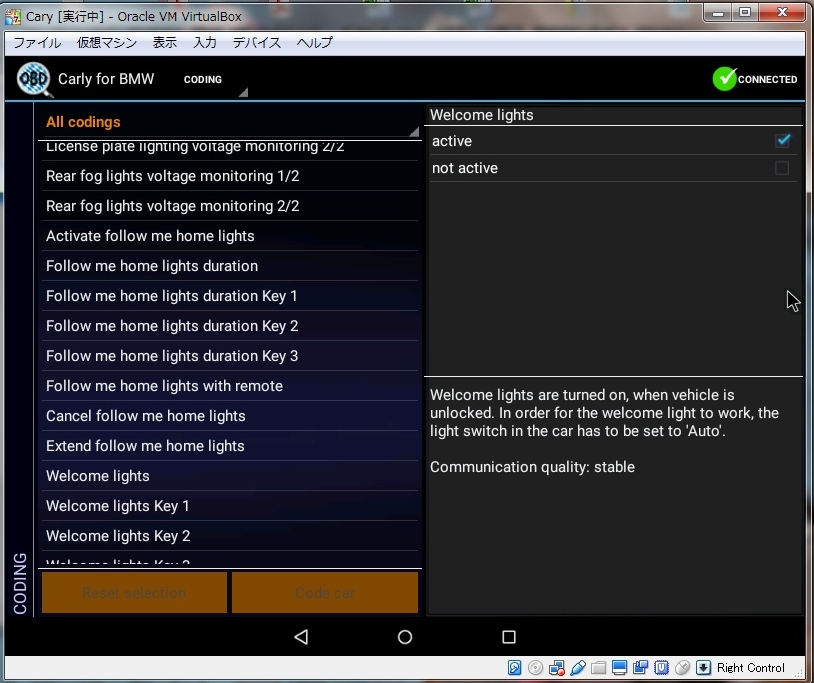Open the 仮想マシン menu
Screen dimensions: 814x683
[x=106, y=43]
